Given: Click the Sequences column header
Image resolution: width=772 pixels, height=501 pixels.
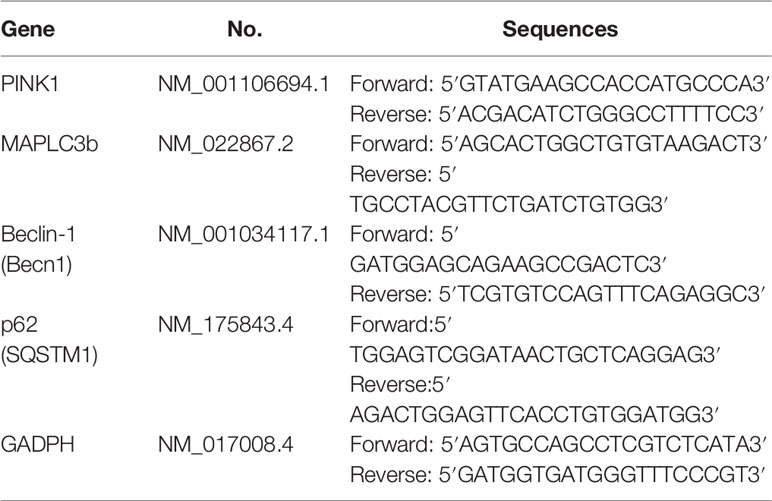Looking at the screenshot, I should 560,30.
